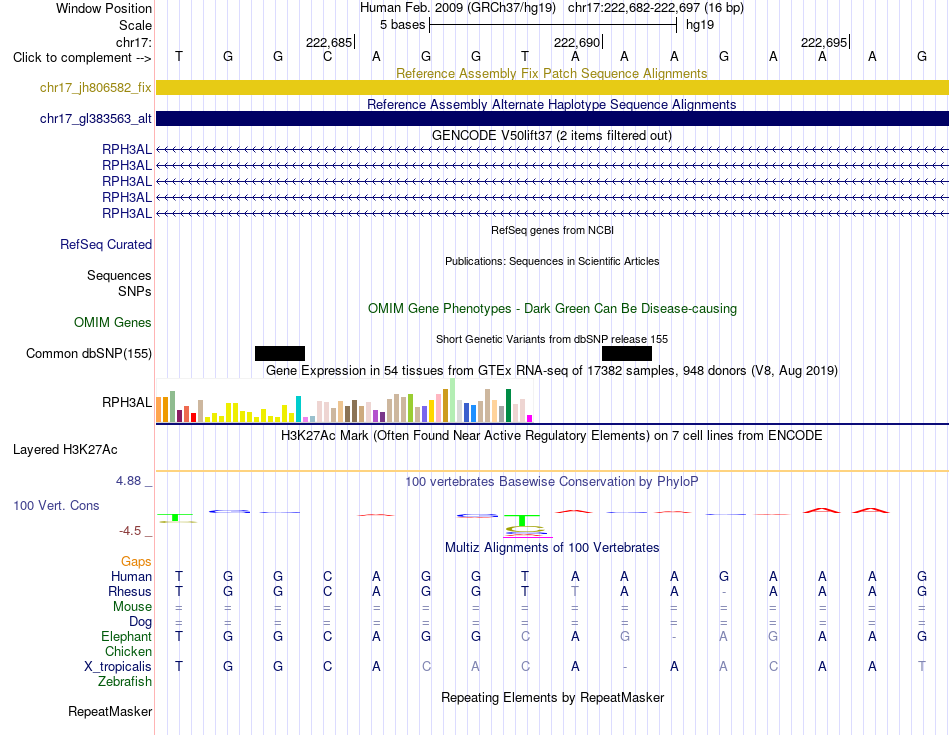
Task: Click the -4.5 PhyloP lower scale value
Action: [130, 531]
